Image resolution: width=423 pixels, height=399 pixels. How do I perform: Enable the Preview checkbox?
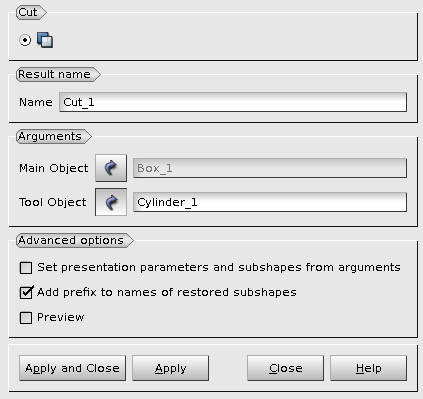click(26, 318)
